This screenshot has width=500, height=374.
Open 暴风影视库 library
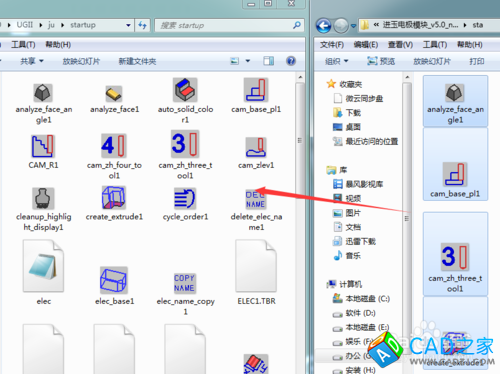358,184
